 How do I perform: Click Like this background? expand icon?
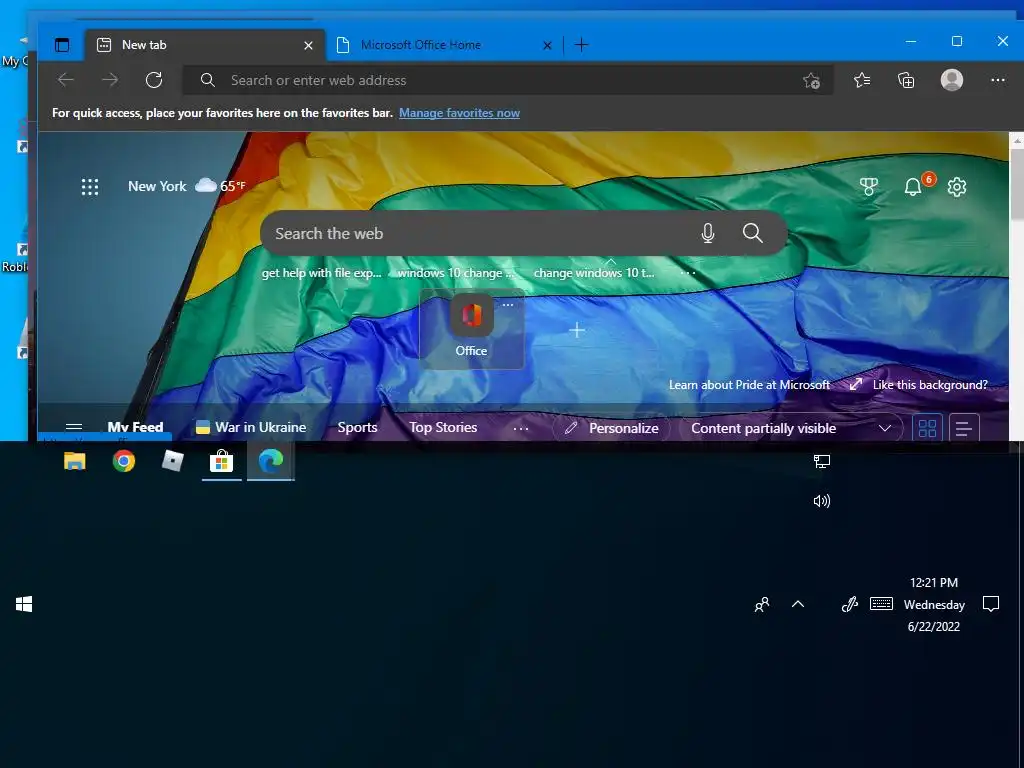856,385
